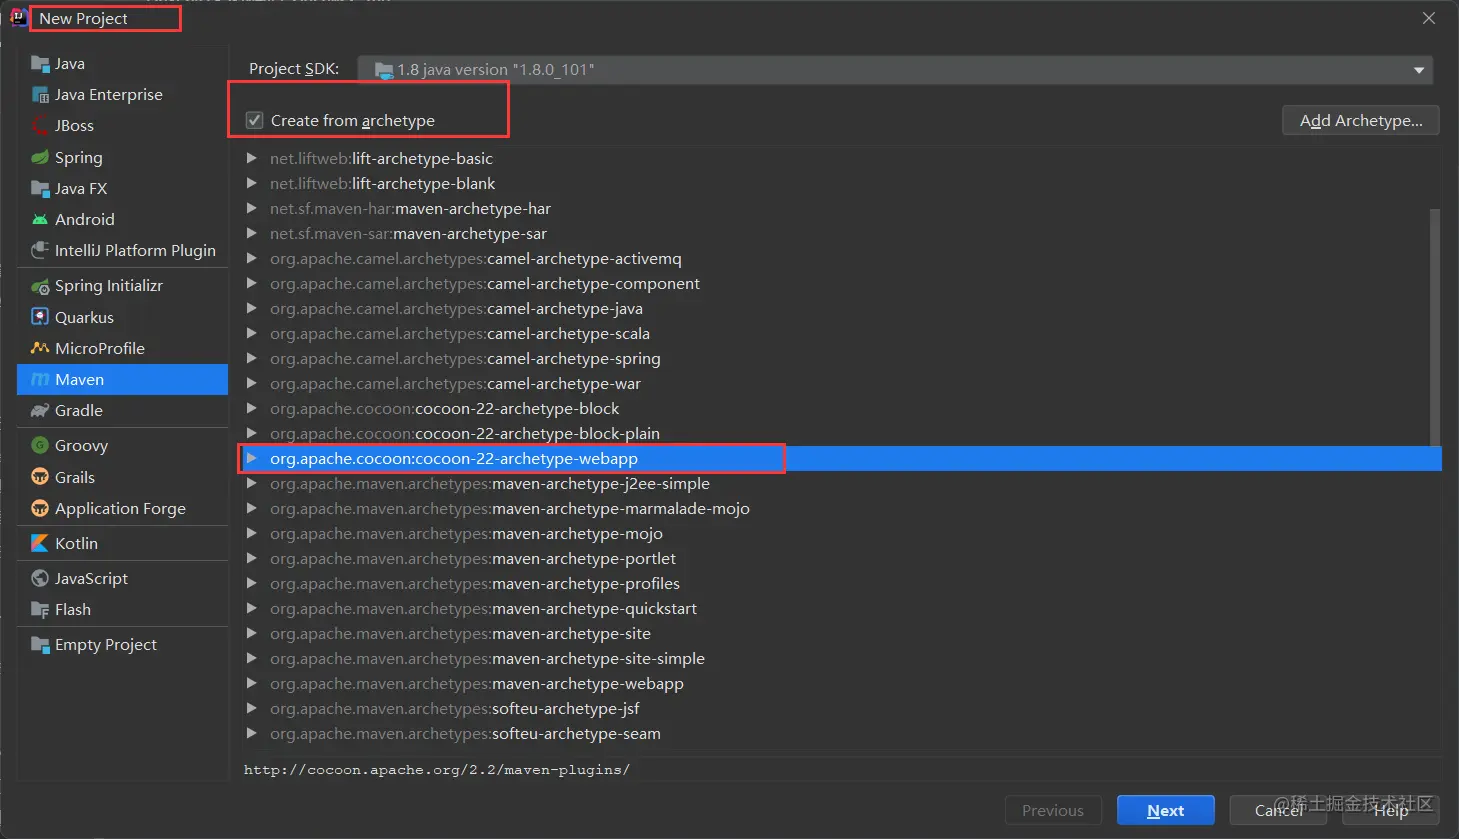
Task: Click the Help button
Action: (1390, 811)
